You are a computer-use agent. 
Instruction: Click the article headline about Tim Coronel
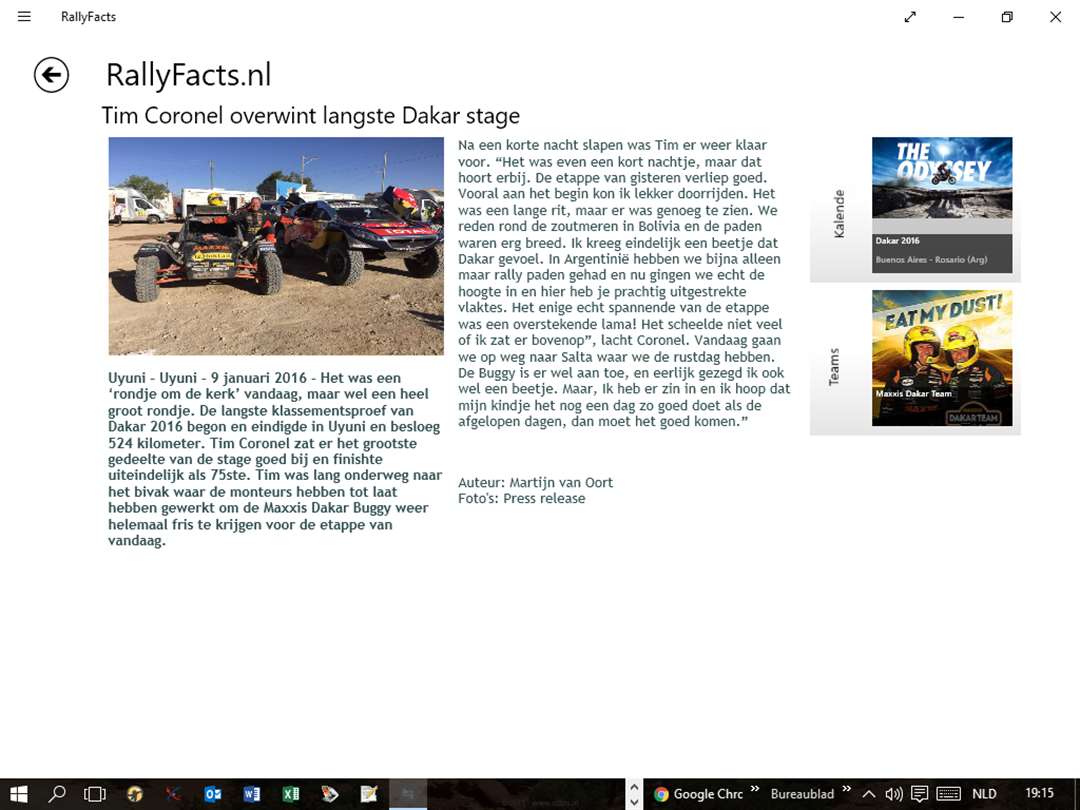point(311,116)
